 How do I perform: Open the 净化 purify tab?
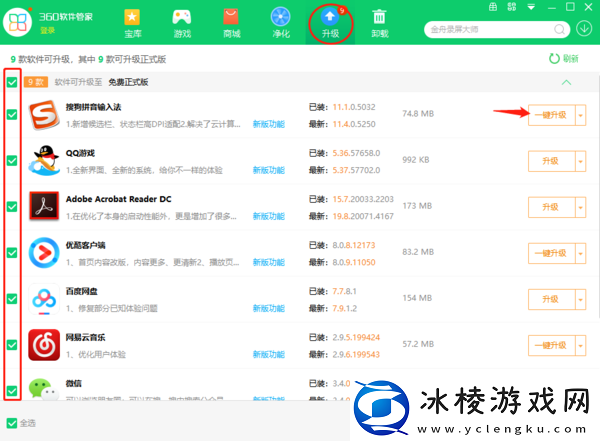coord(281,23)
